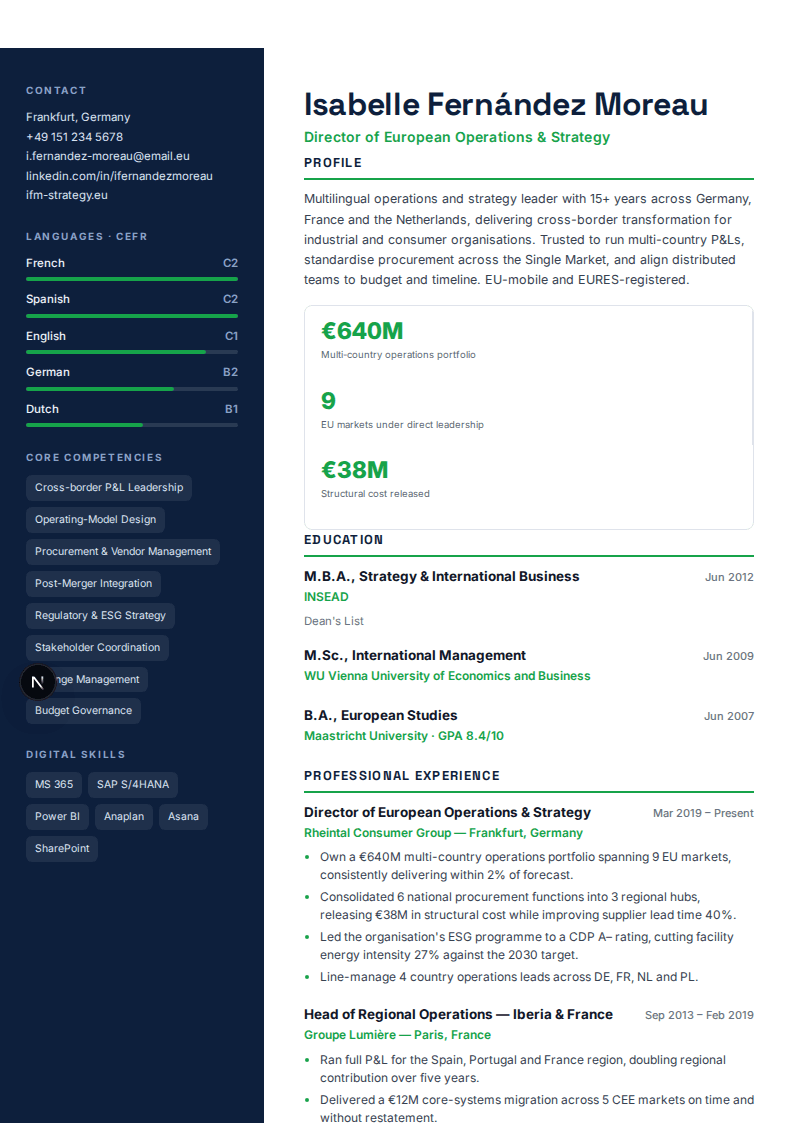This screenshot has width=794, height=1123.
Task: Click M.Sc., International Management entry
Action: click(x=415, y=655)
